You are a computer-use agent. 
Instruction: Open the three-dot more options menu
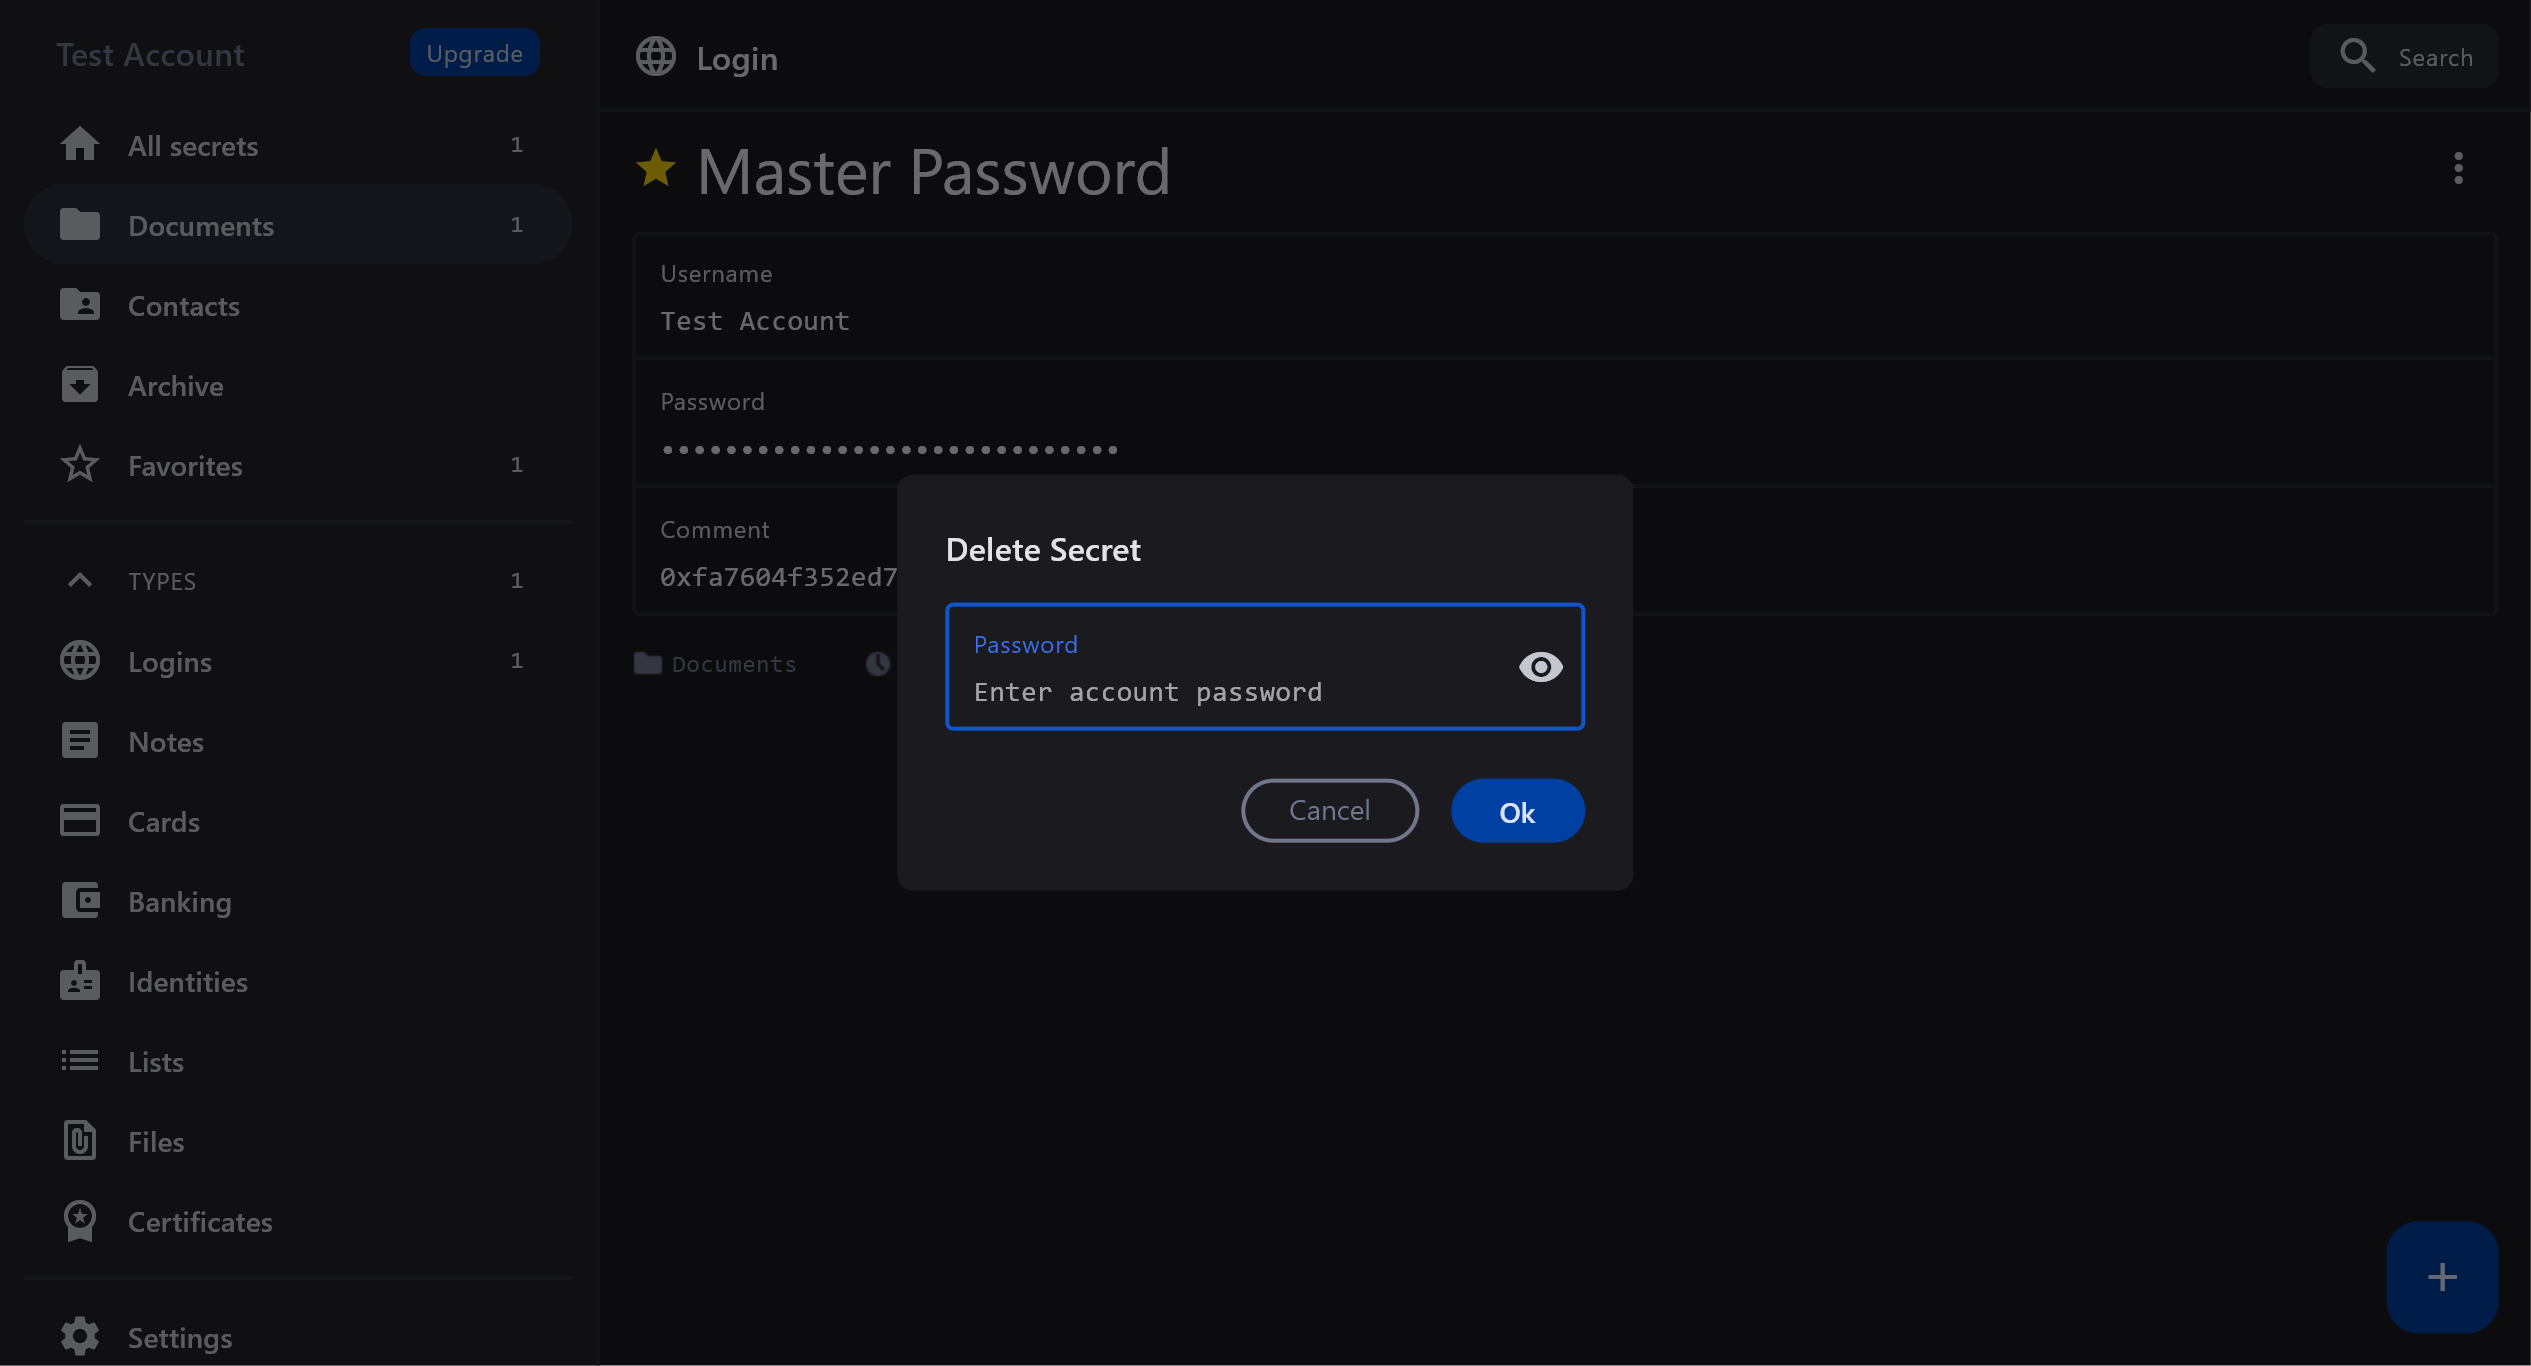(x=2458, y=168)
